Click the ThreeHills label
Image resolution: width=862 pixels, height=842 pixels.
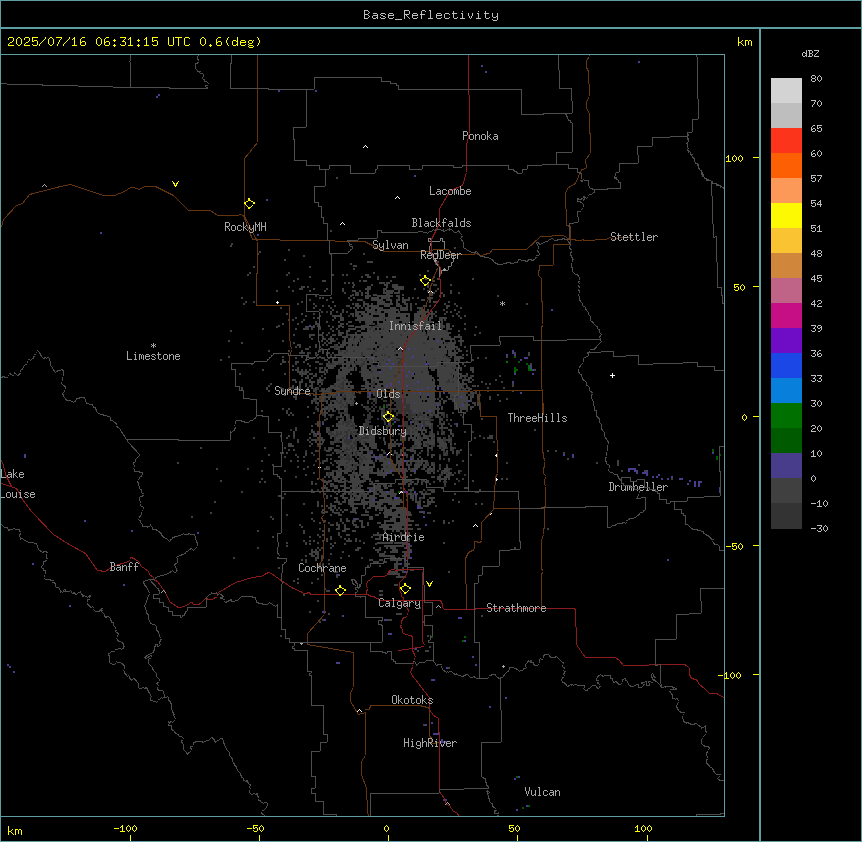click(538, 418)
